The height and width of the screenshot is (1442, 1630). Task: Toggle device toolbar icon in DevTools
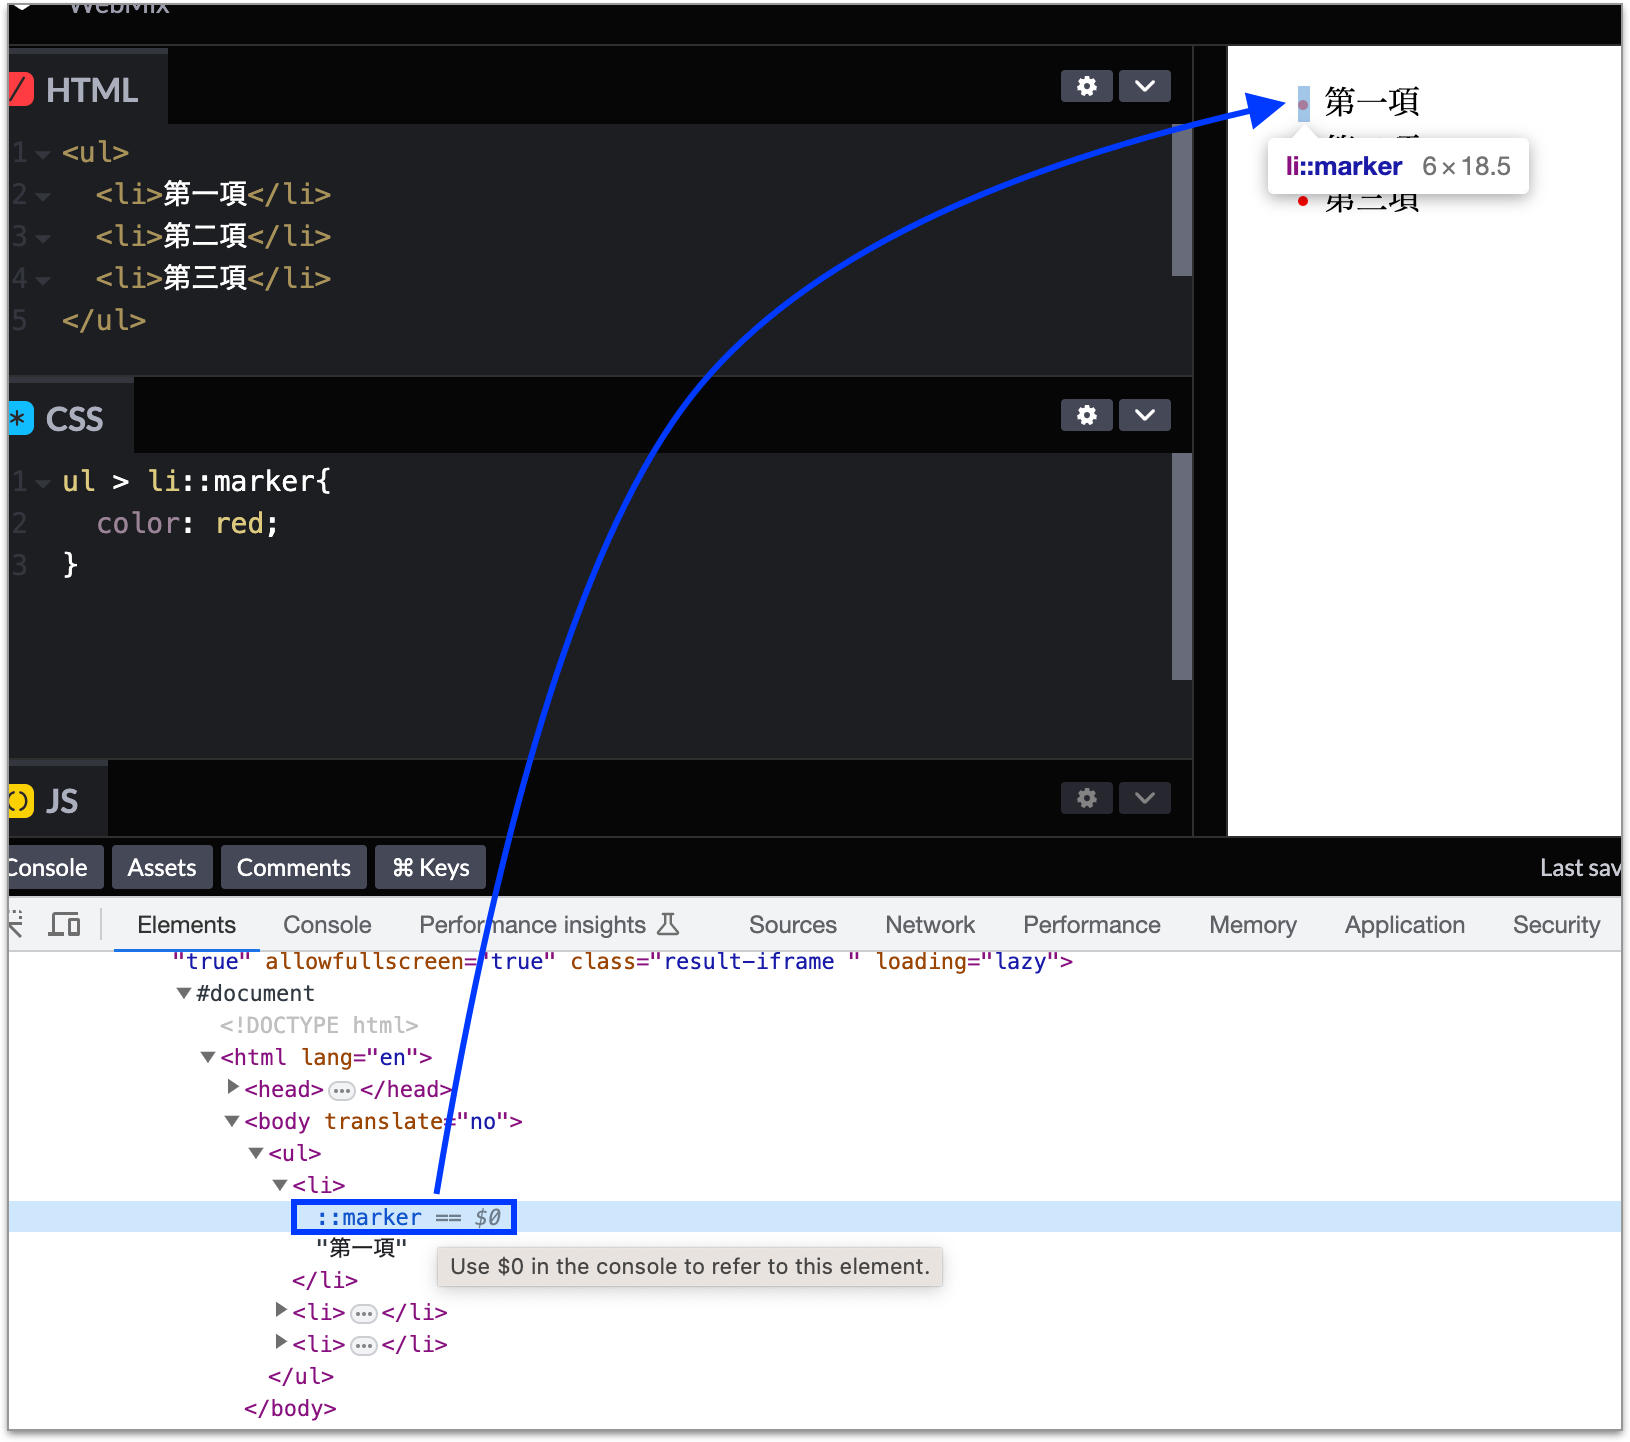click(x=65, y=924)
